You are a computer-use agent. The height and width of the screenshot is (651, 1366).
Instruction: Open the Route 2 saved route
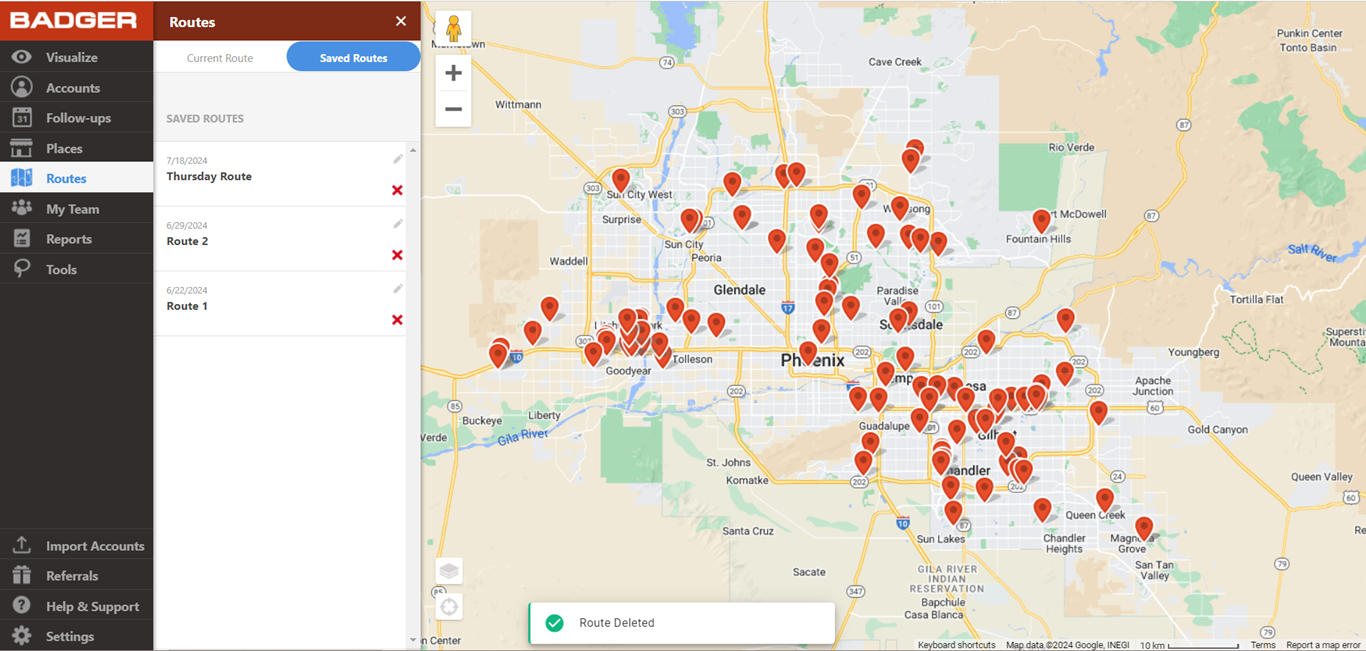tap(280, 239)
